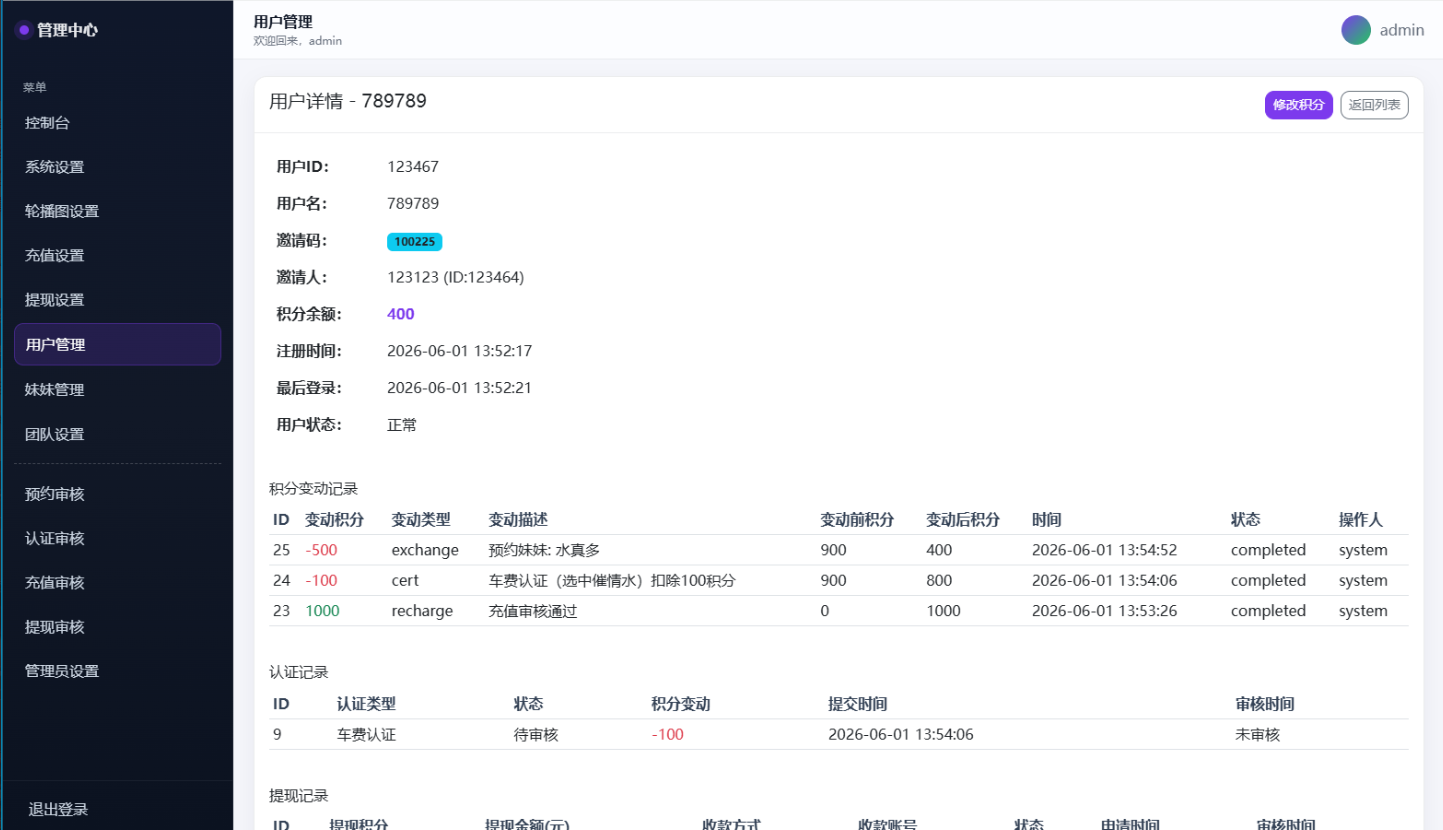Open 团队设置 menu item

pyautogui.click(x=117, y=434)
